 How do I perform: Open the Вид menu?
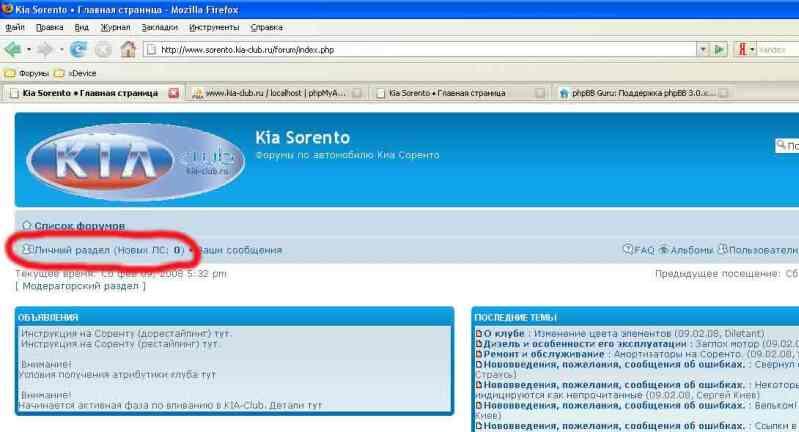(81, 28)
